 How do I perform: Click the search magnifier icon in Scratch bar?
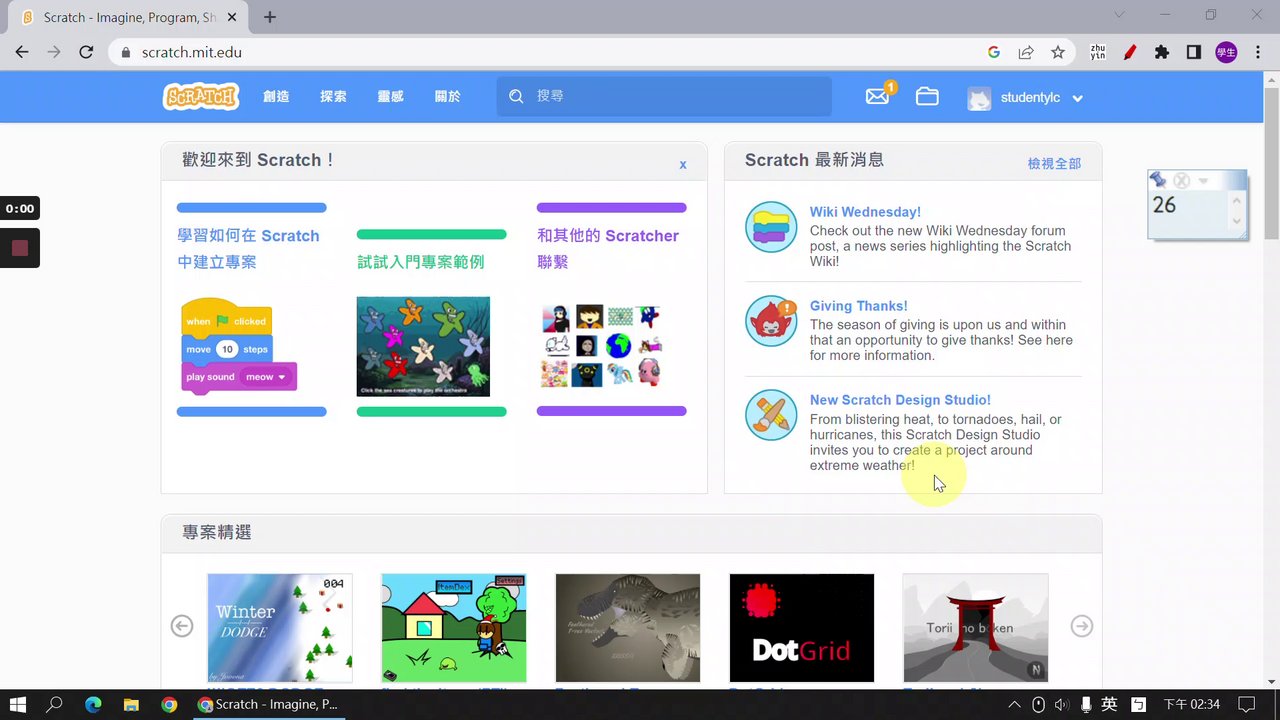click(x=516, y=96)
